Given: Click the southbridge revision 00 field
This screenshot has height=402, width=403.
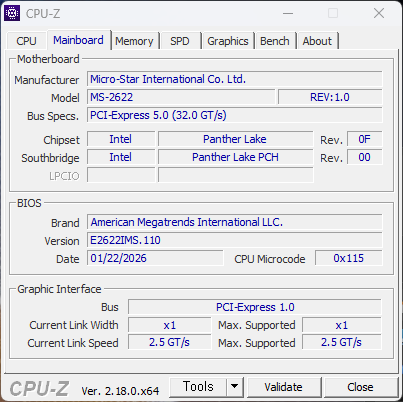Looking at the screenshot, I should click(365, 157).
